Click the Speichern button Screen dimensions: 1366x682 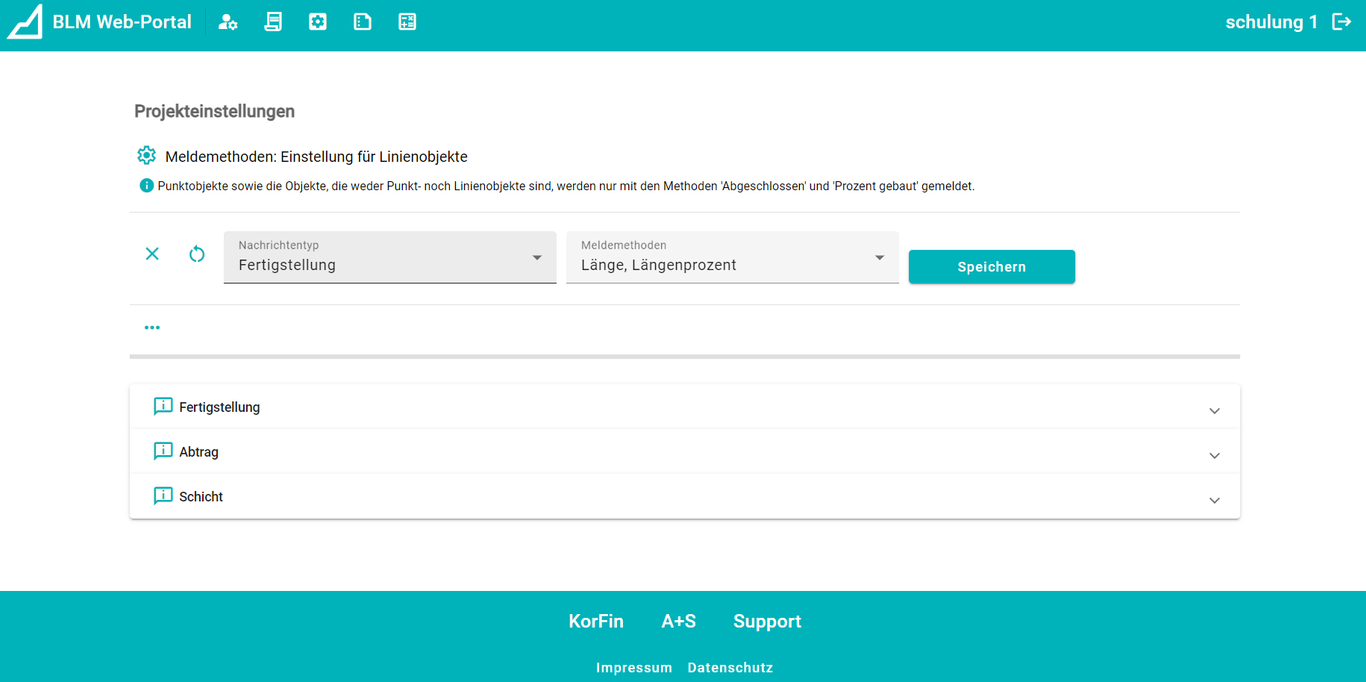coord(991,267)
